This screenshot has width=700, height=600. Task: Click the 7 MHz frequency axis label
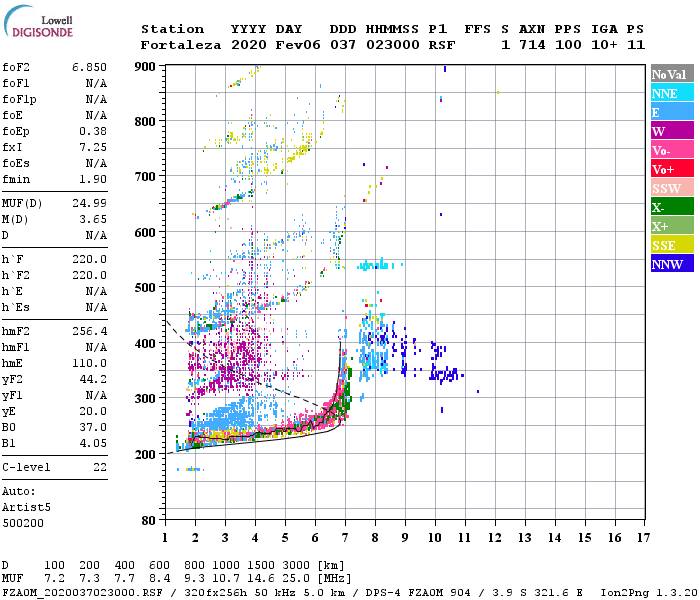coord(345,538)
